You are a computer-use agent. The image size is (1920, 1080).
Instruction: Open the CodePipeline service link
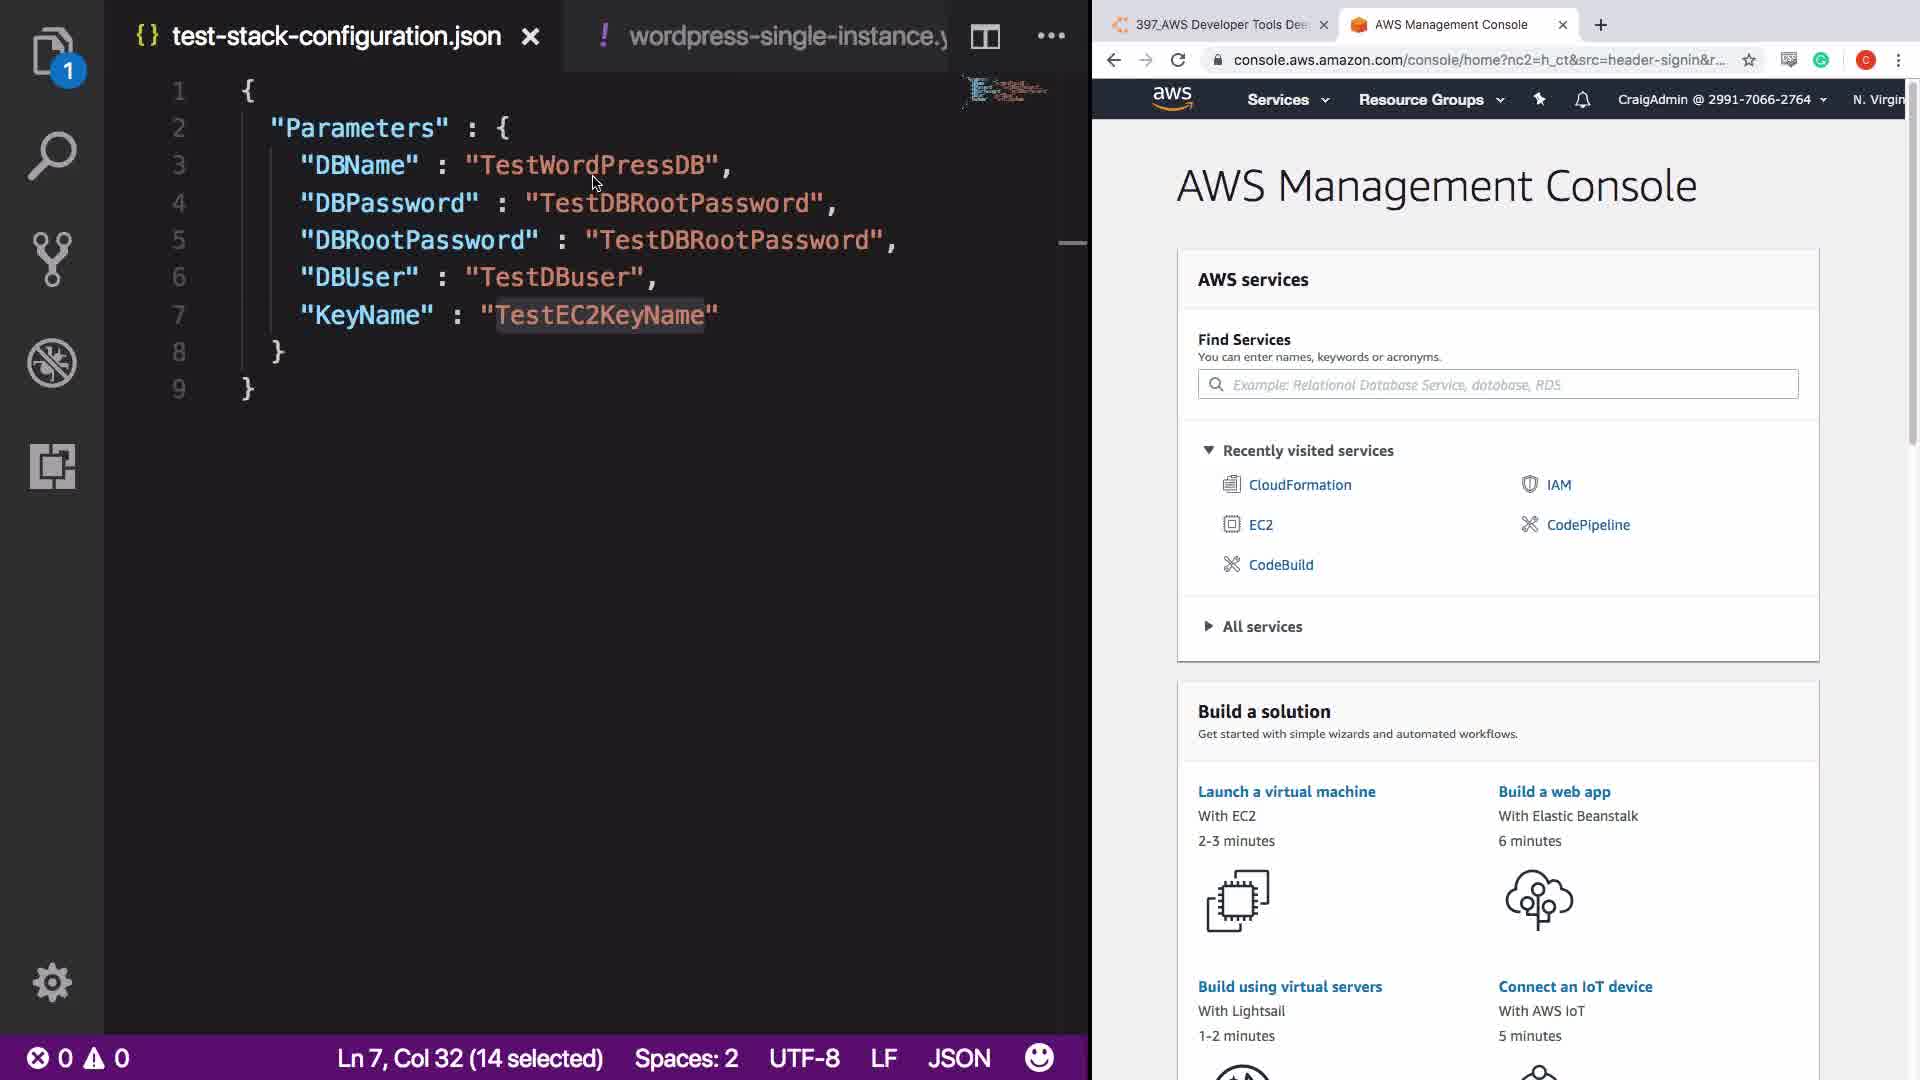(1587, 525)
